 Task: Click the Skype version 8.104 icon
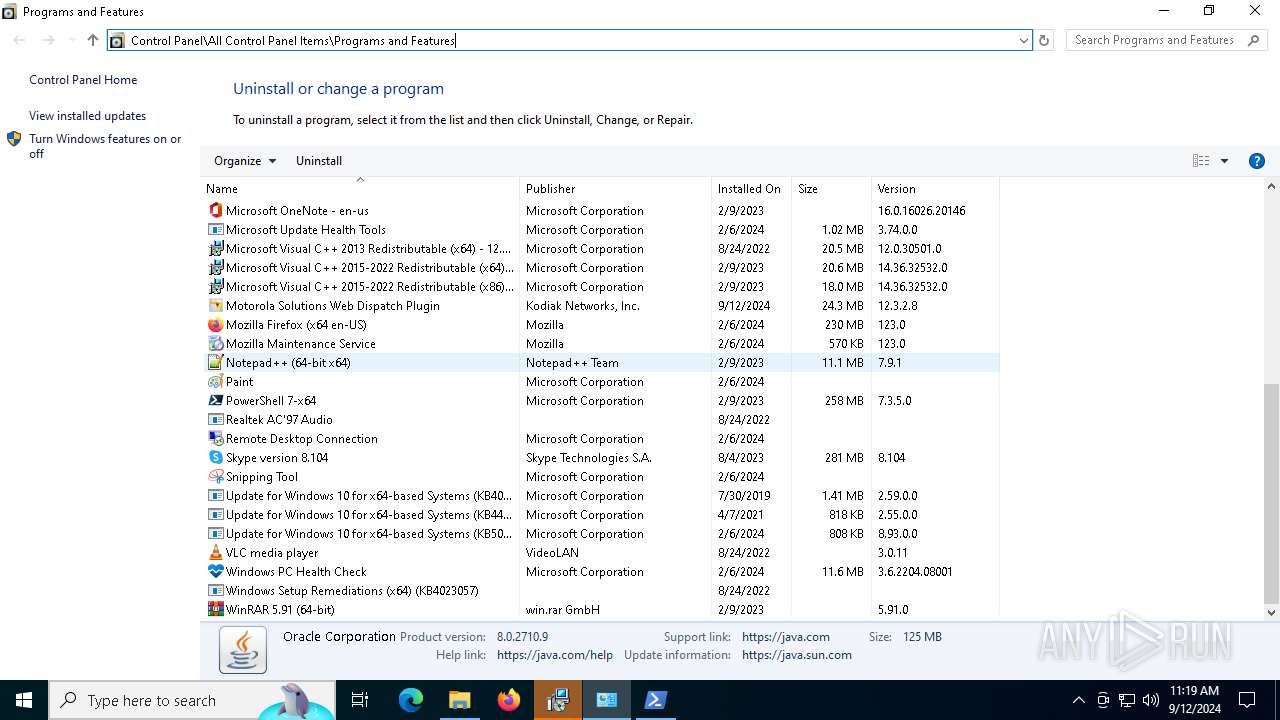[x=215, y=458]
